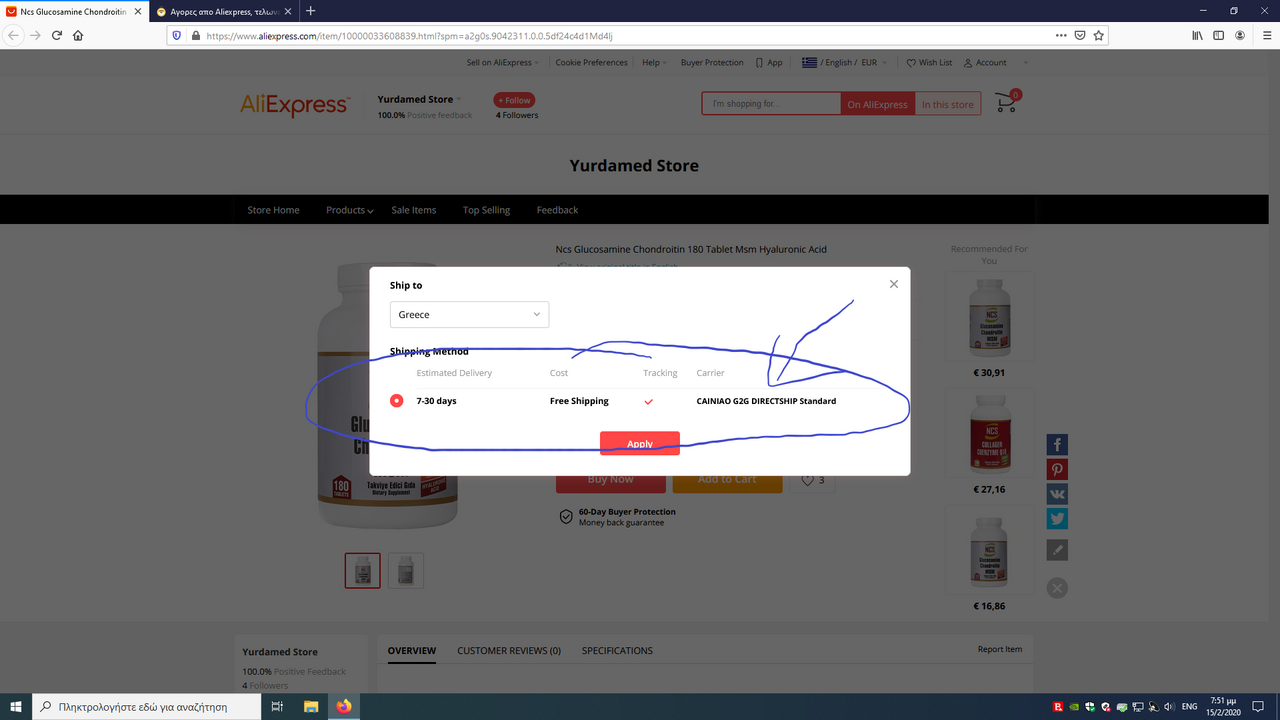This screenshot has height=720, width=1280.
Task: Select first product image thumbnail
Action: pos(362,570)
